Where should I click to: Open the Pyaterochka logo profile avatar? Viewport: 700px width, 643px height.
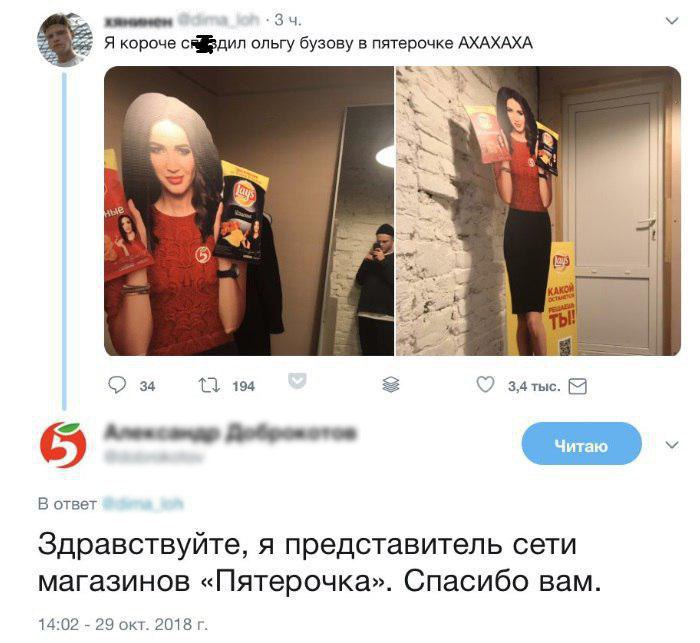63,445
